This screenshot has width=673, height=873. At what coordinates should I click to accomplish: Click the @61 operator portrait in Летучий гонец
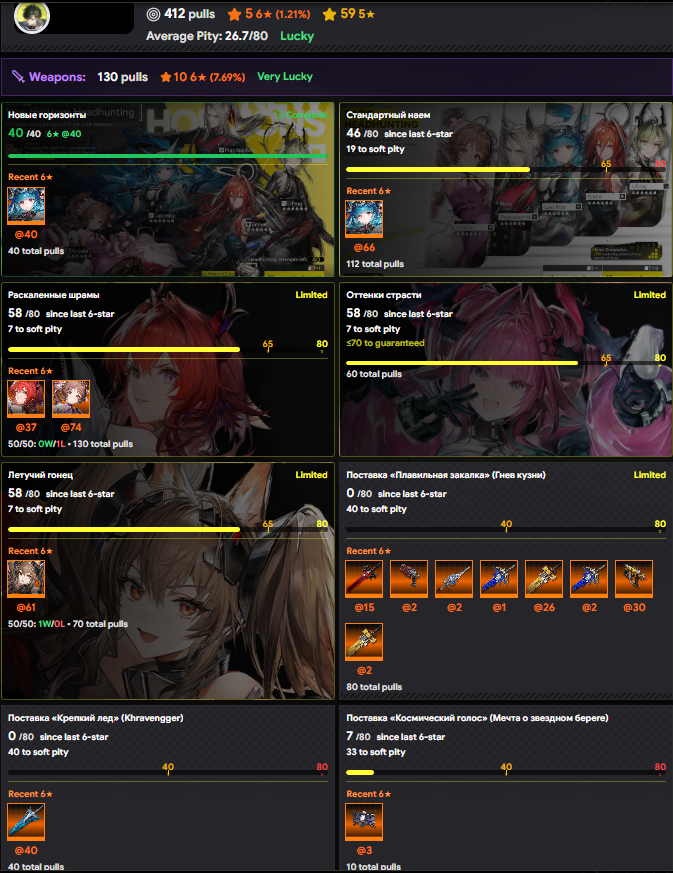26,579
